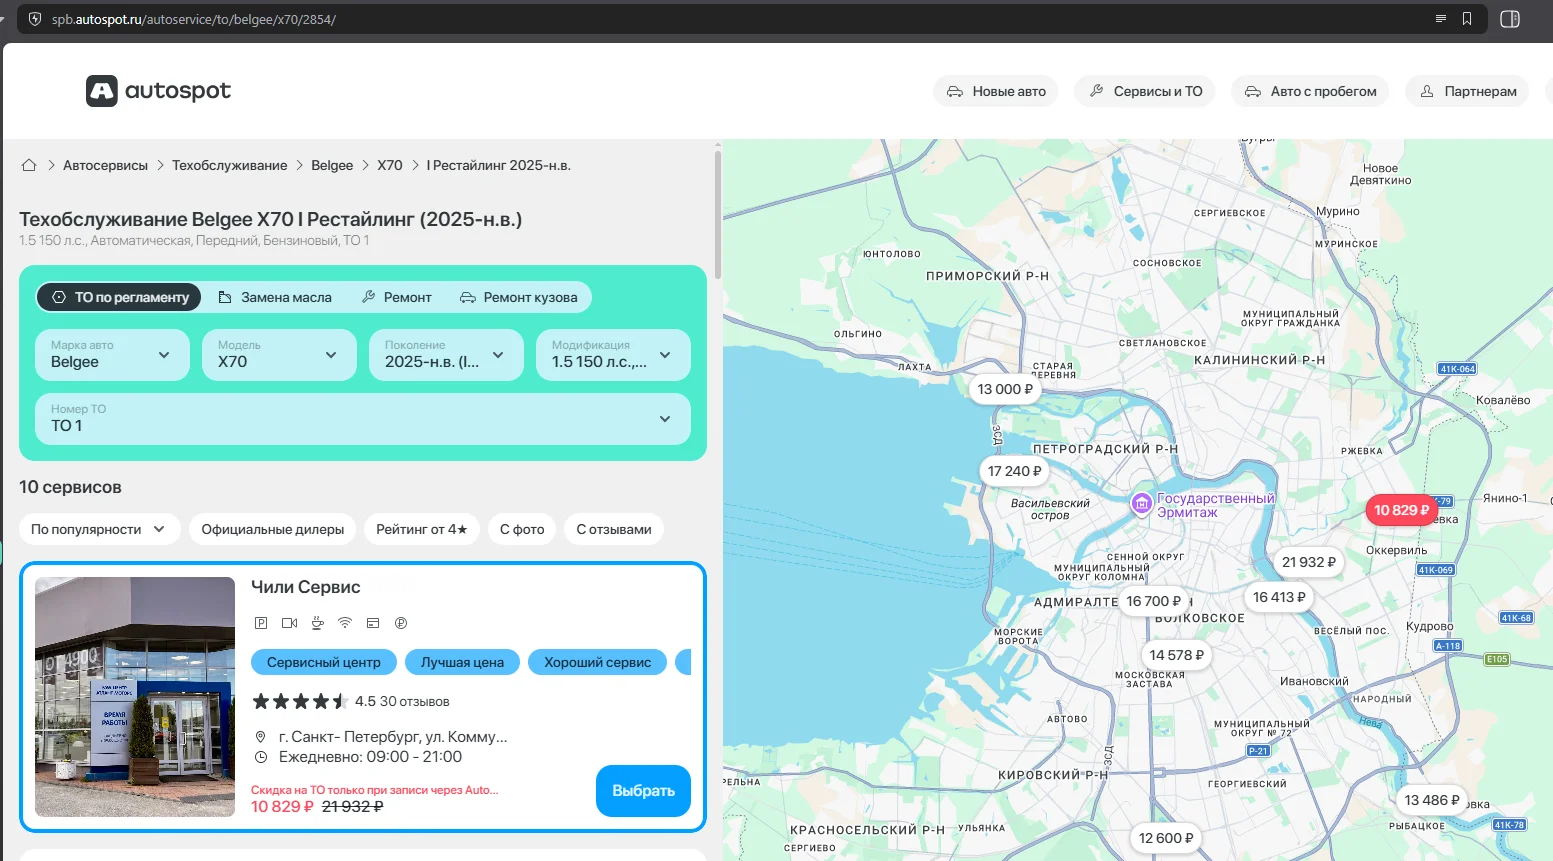Open reader mode from the address bar
Image resolution: width=1553 pixels, height=861 pixels.
coord(1440,19)
